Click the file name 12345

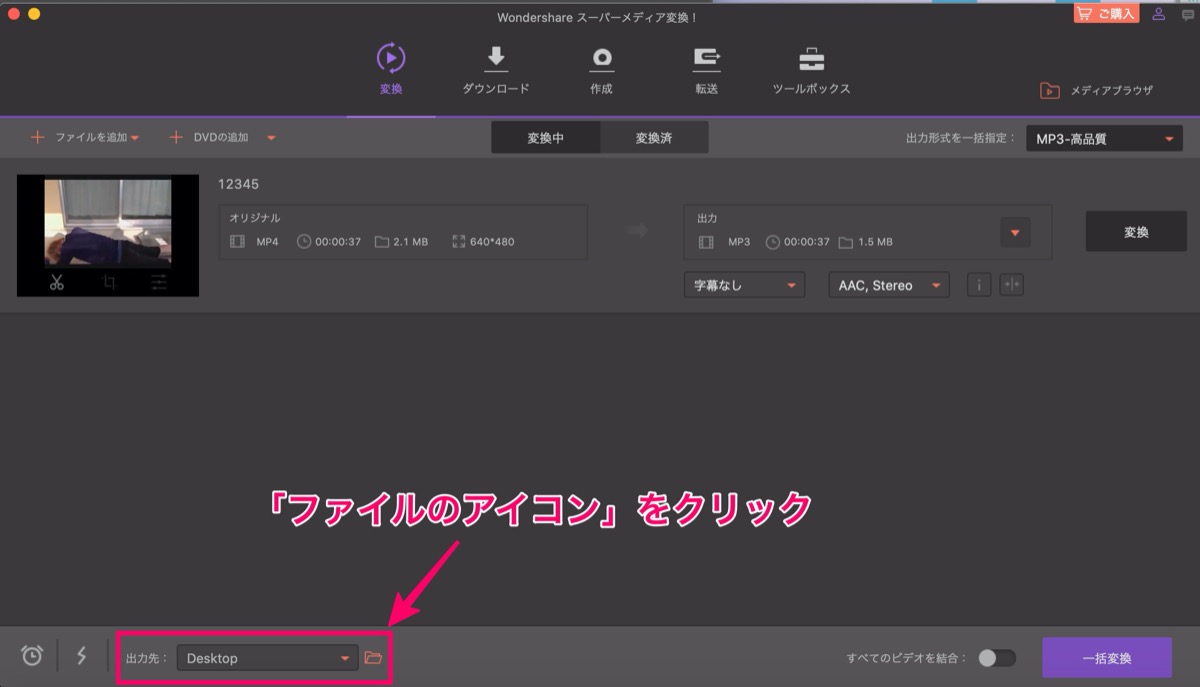(x=239, y=184)
